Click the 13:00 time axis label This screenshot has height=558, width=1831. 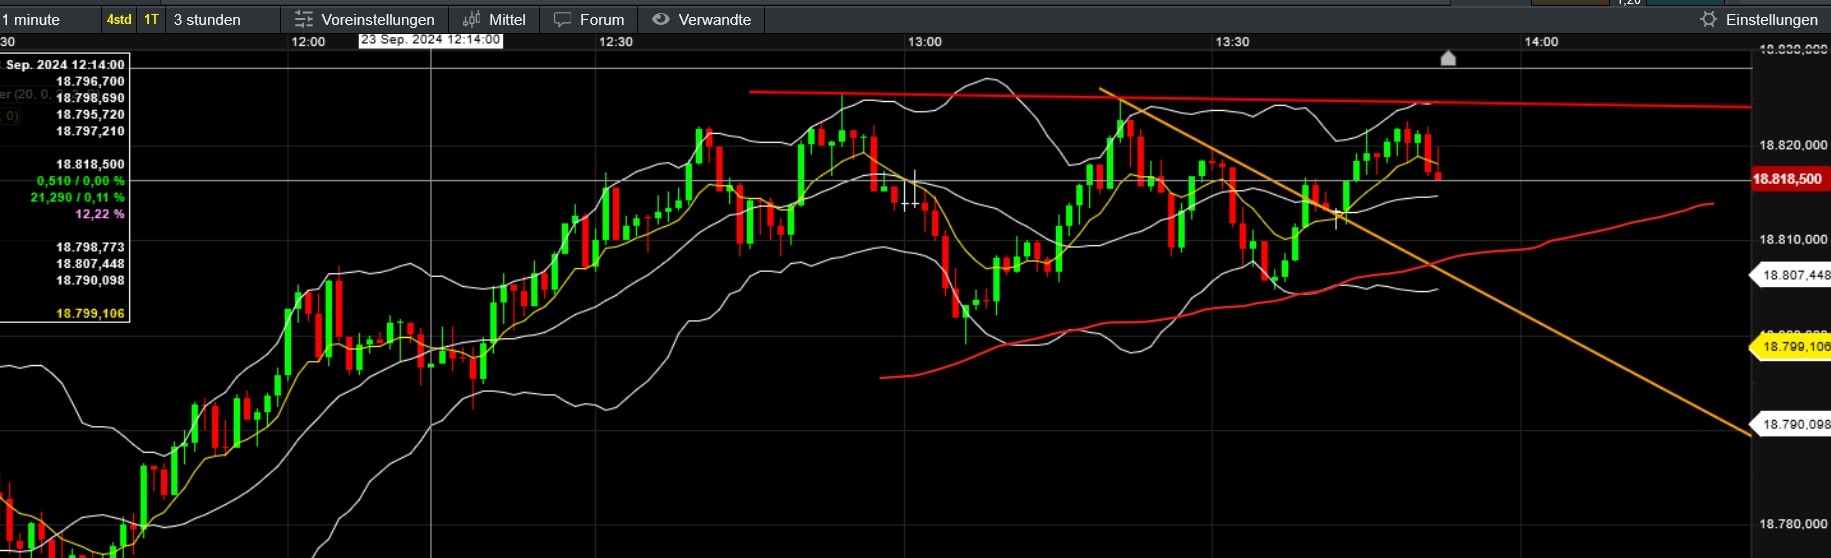pyautogui.click(x=925, y=42)
